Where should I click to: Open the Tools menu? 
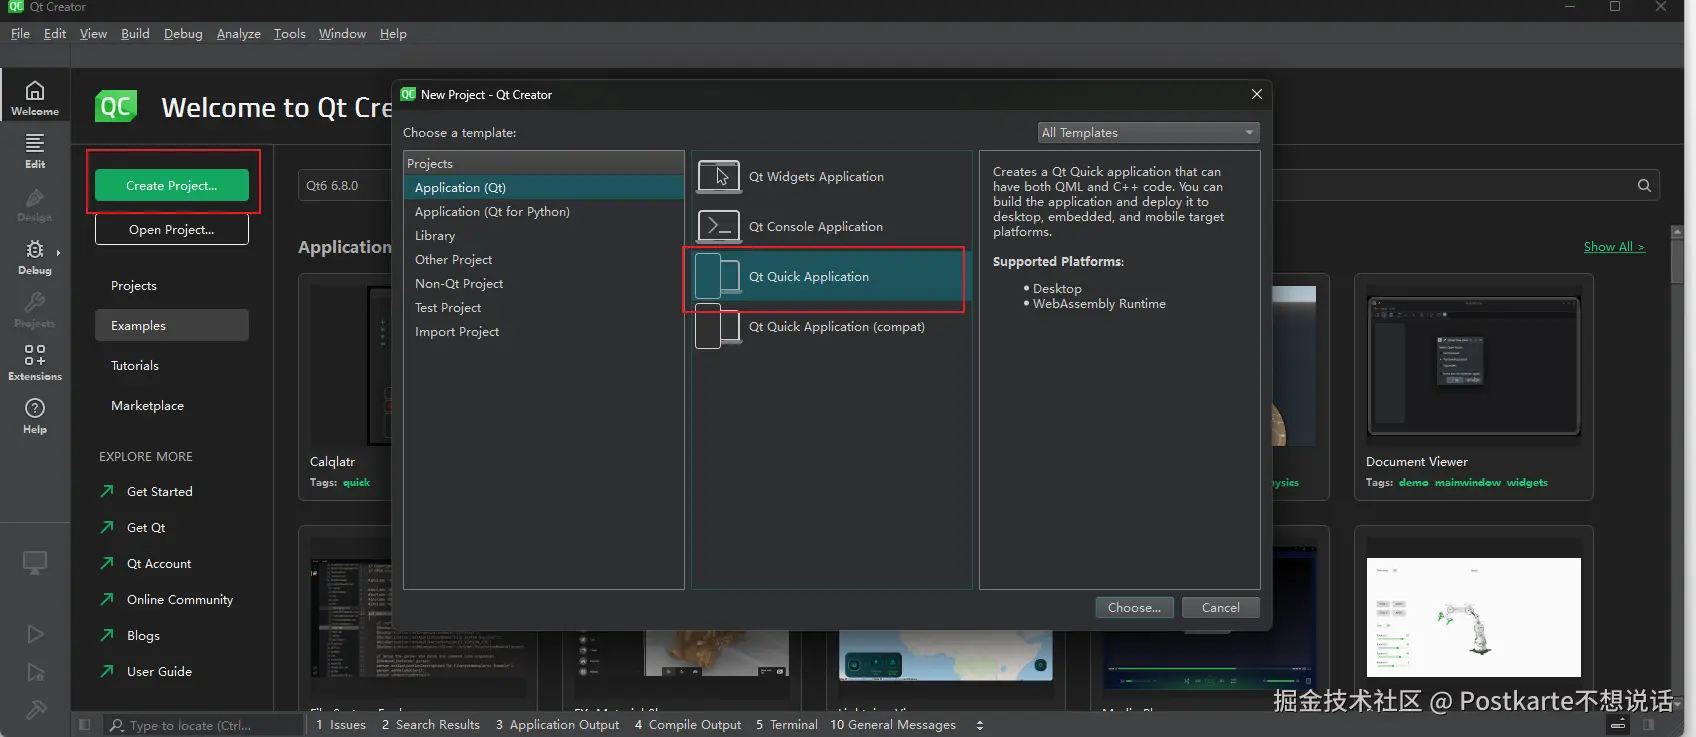(290, 33)
